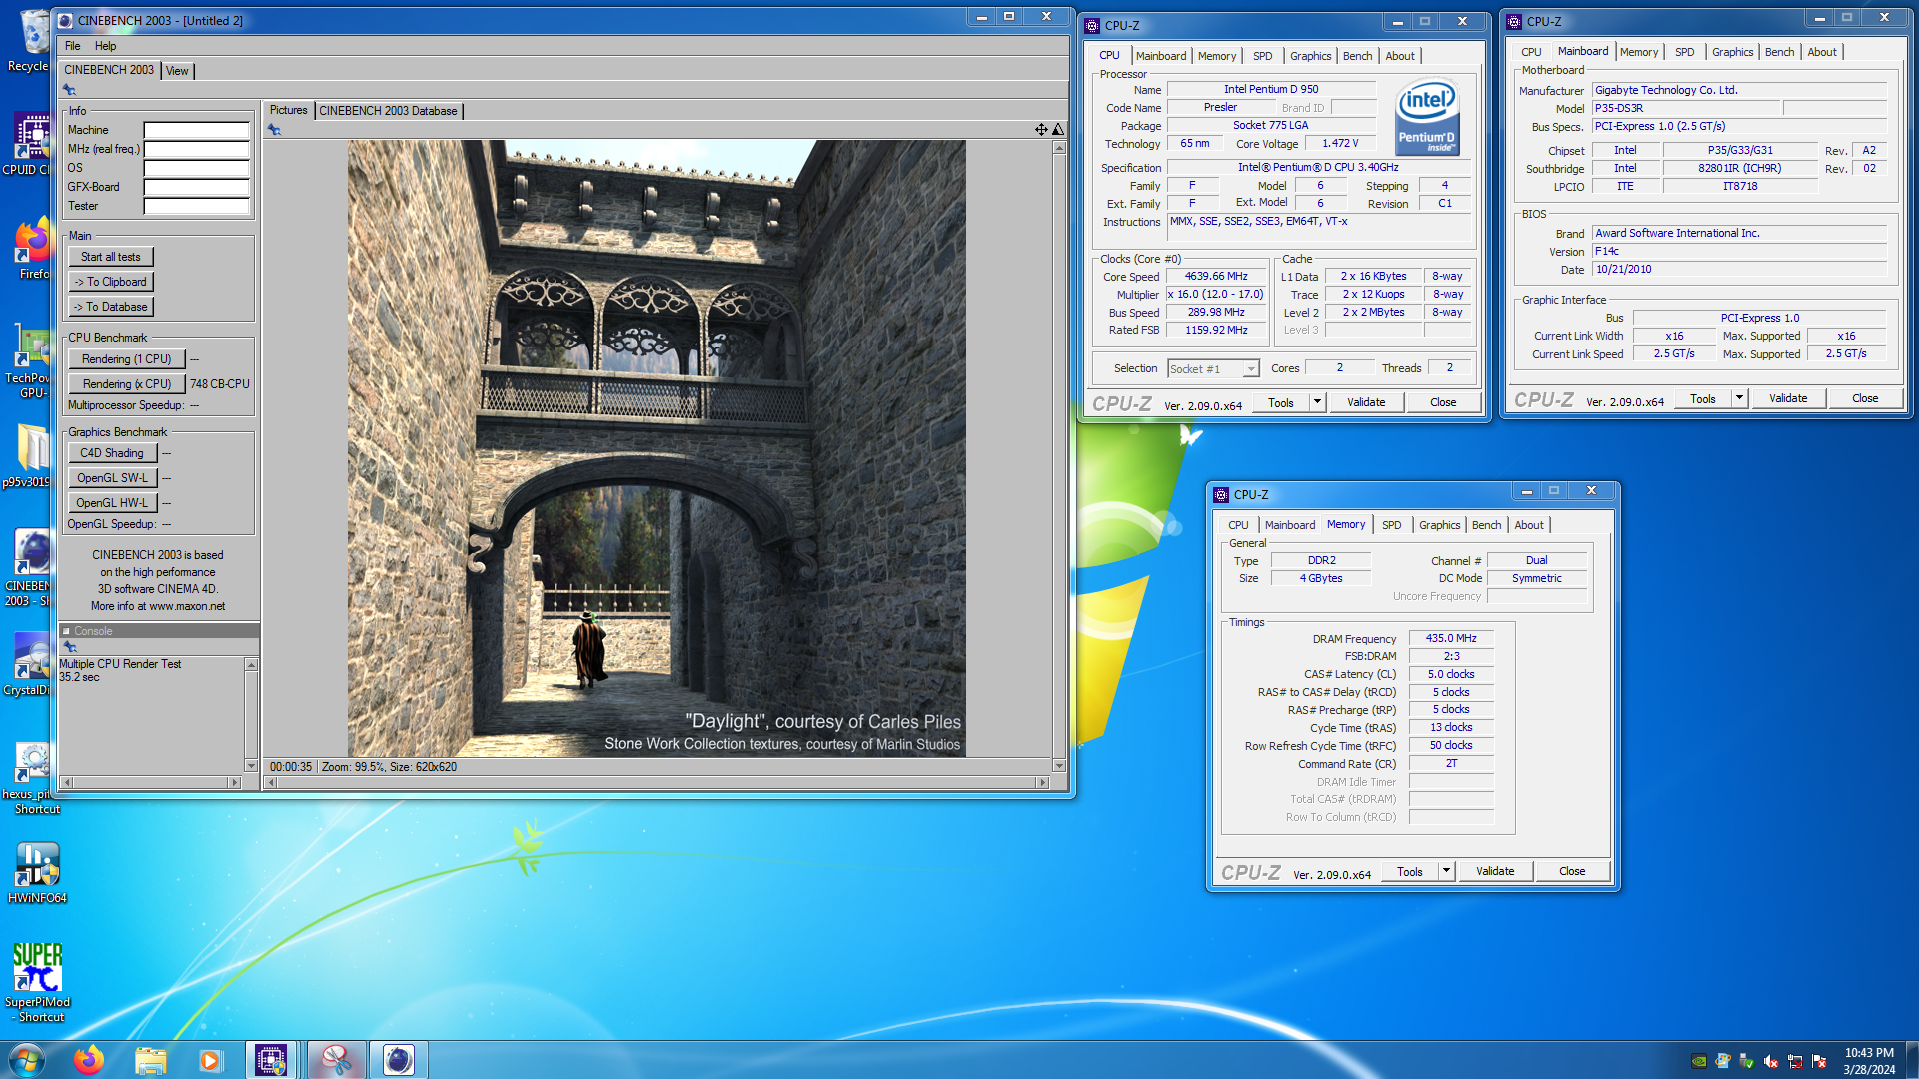
Task: Click Validate in the Memory CPU-Z window
Action: 1495,871
